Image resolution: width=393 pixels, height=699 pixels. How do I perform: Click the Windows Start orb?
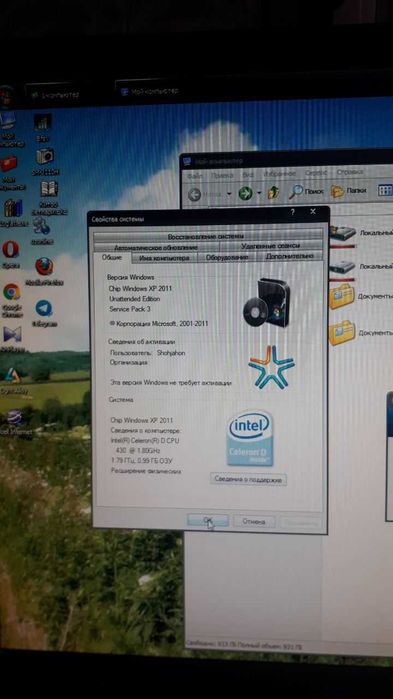tap(7, 96)
